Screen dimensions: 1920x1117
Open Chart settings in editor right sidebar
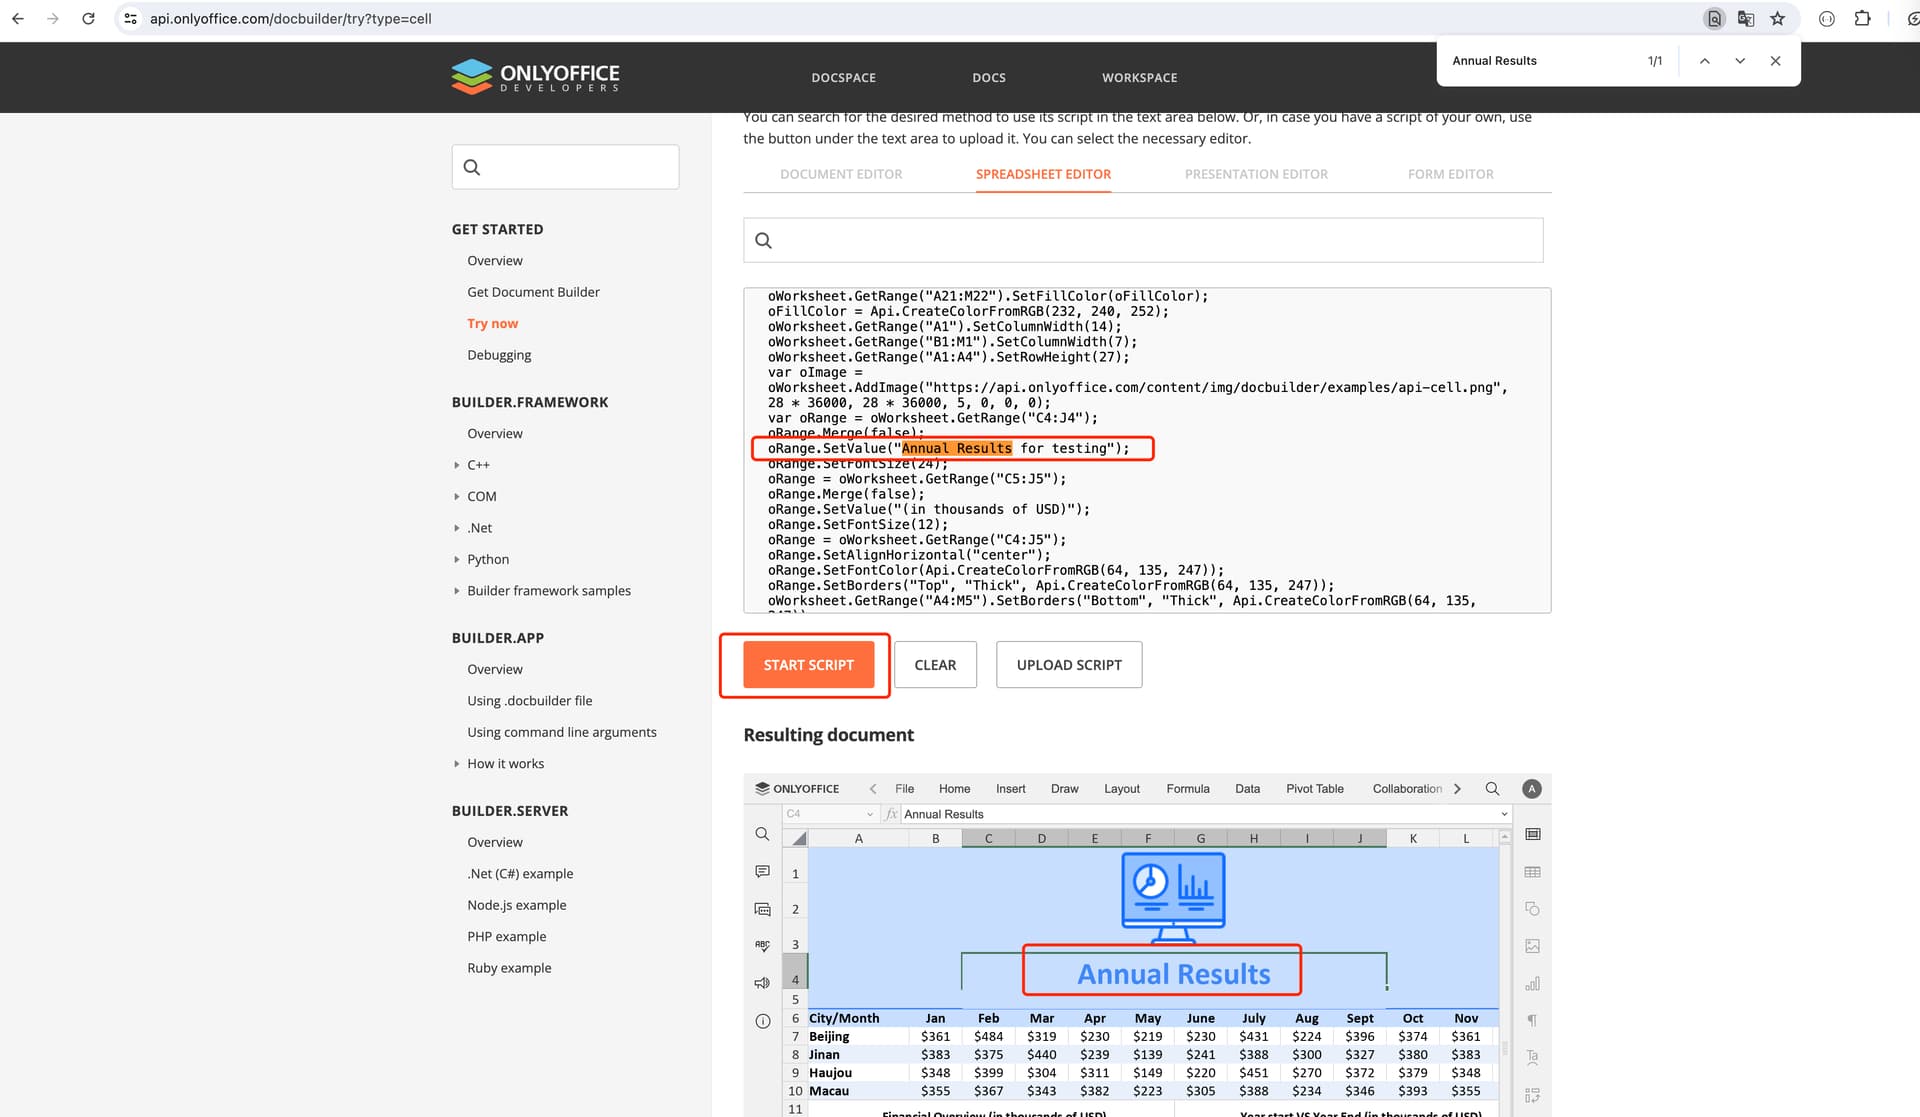tap(1532, 984)
